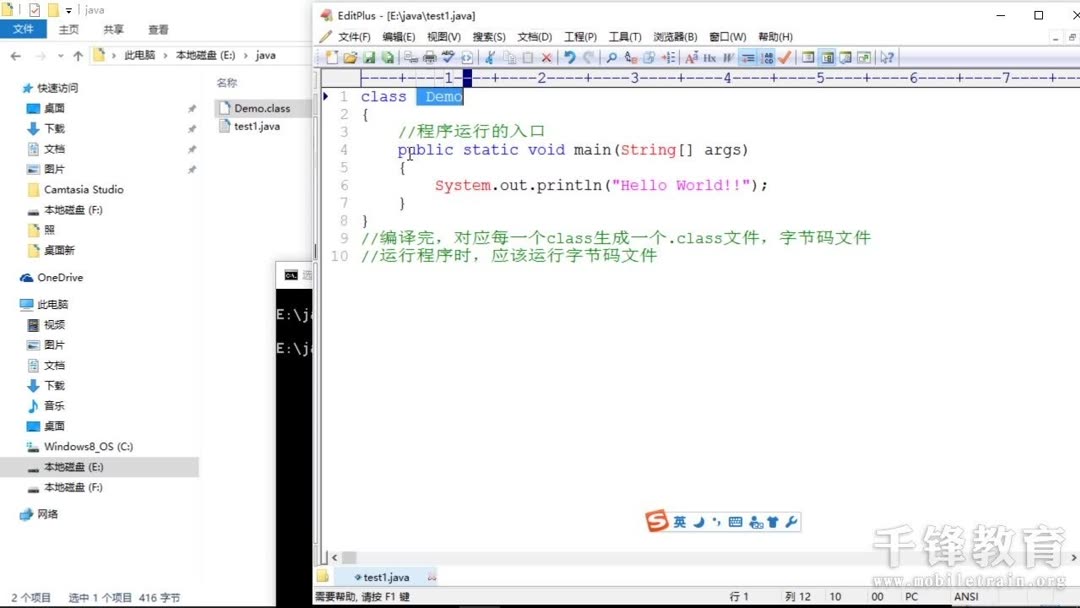Open a file with the Open icon
The width and height of the screenshot is (1080, 608).
click(x=351, y=57)
